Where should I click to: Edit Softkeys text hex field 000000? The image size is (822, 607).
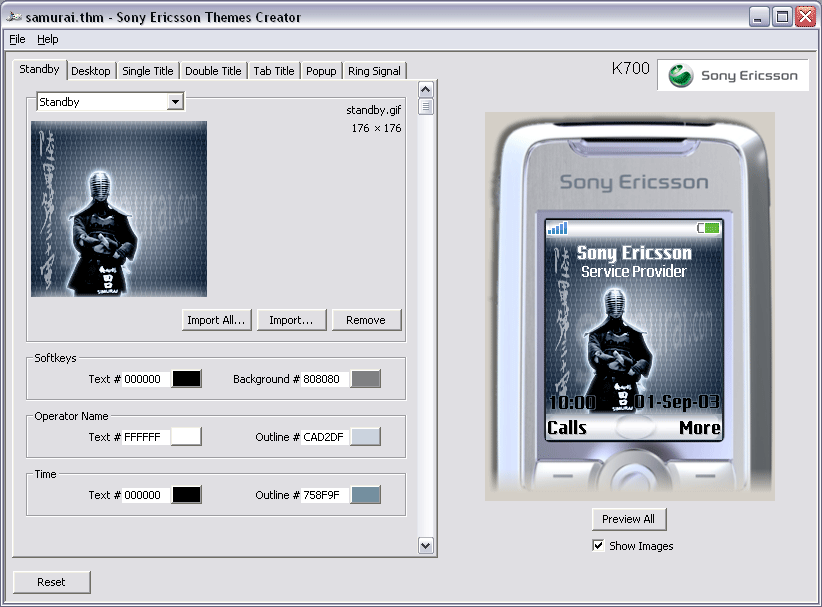[x=146, y=378]
